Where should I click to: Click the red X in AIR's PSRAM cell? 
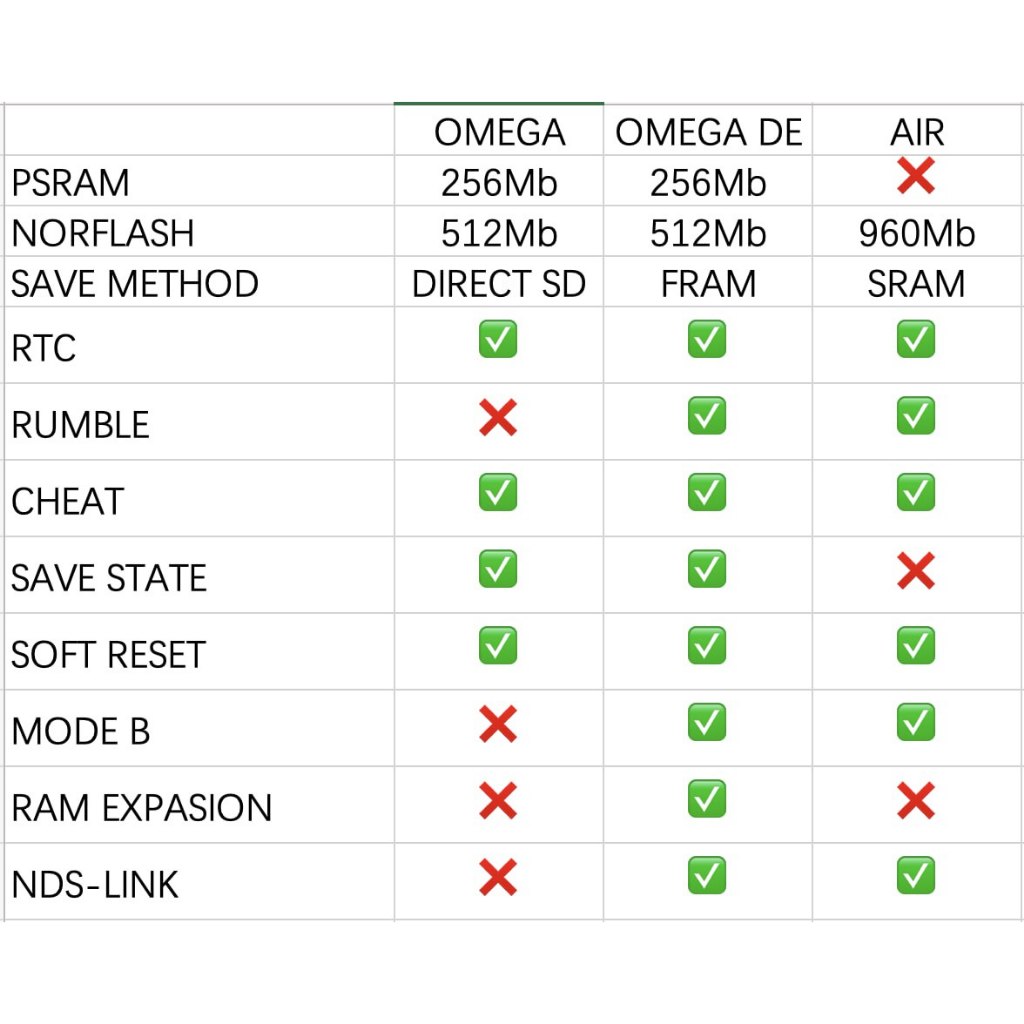coord(916,177)
